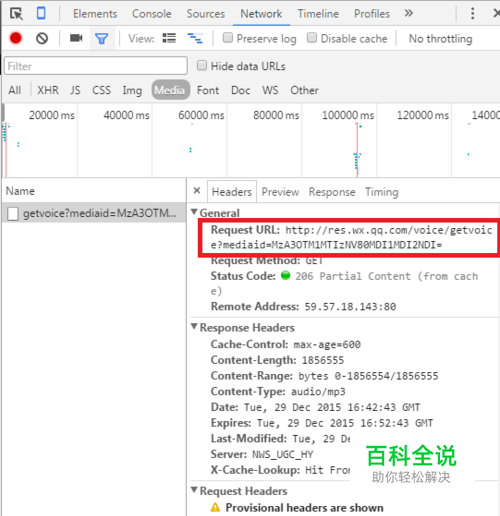Collapse the Request Headers section
Screen dimensions: 500x516
point(194,490)
